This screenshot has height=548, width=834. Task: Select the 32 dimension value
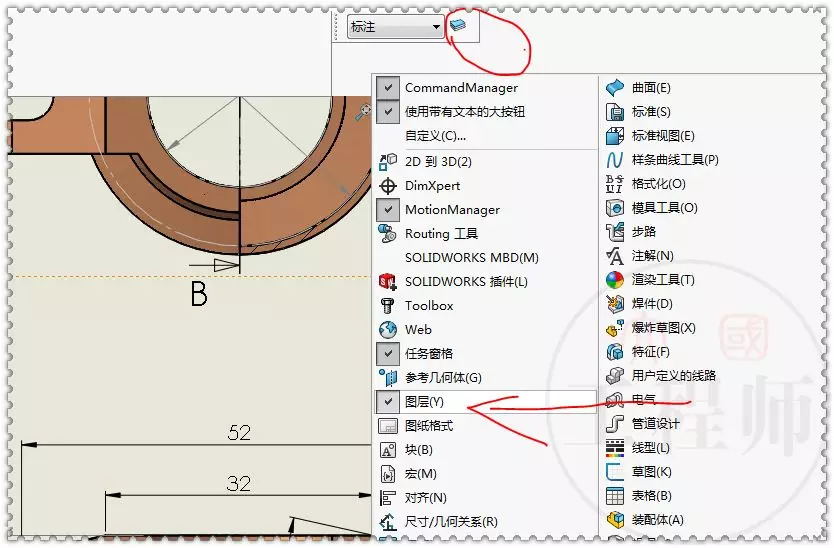point(238,484)
